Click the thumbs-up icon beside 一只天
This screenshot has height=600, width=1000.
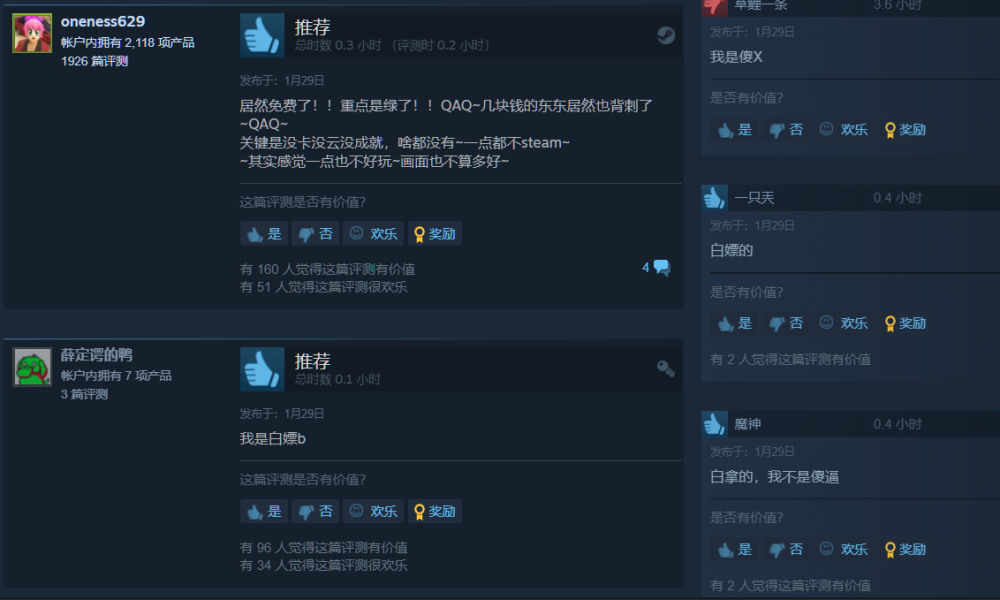(714, 198)
